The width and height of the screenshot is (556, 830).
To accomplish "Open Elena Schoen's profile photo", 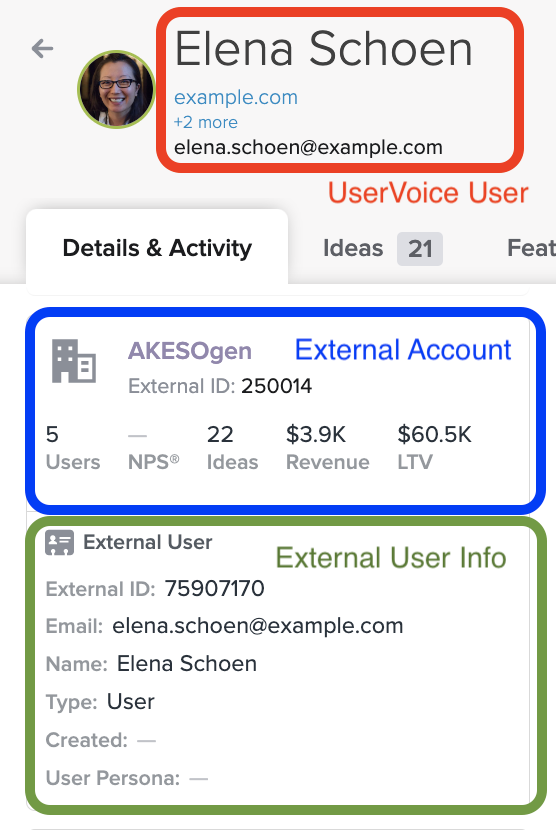I will point(116,89).
